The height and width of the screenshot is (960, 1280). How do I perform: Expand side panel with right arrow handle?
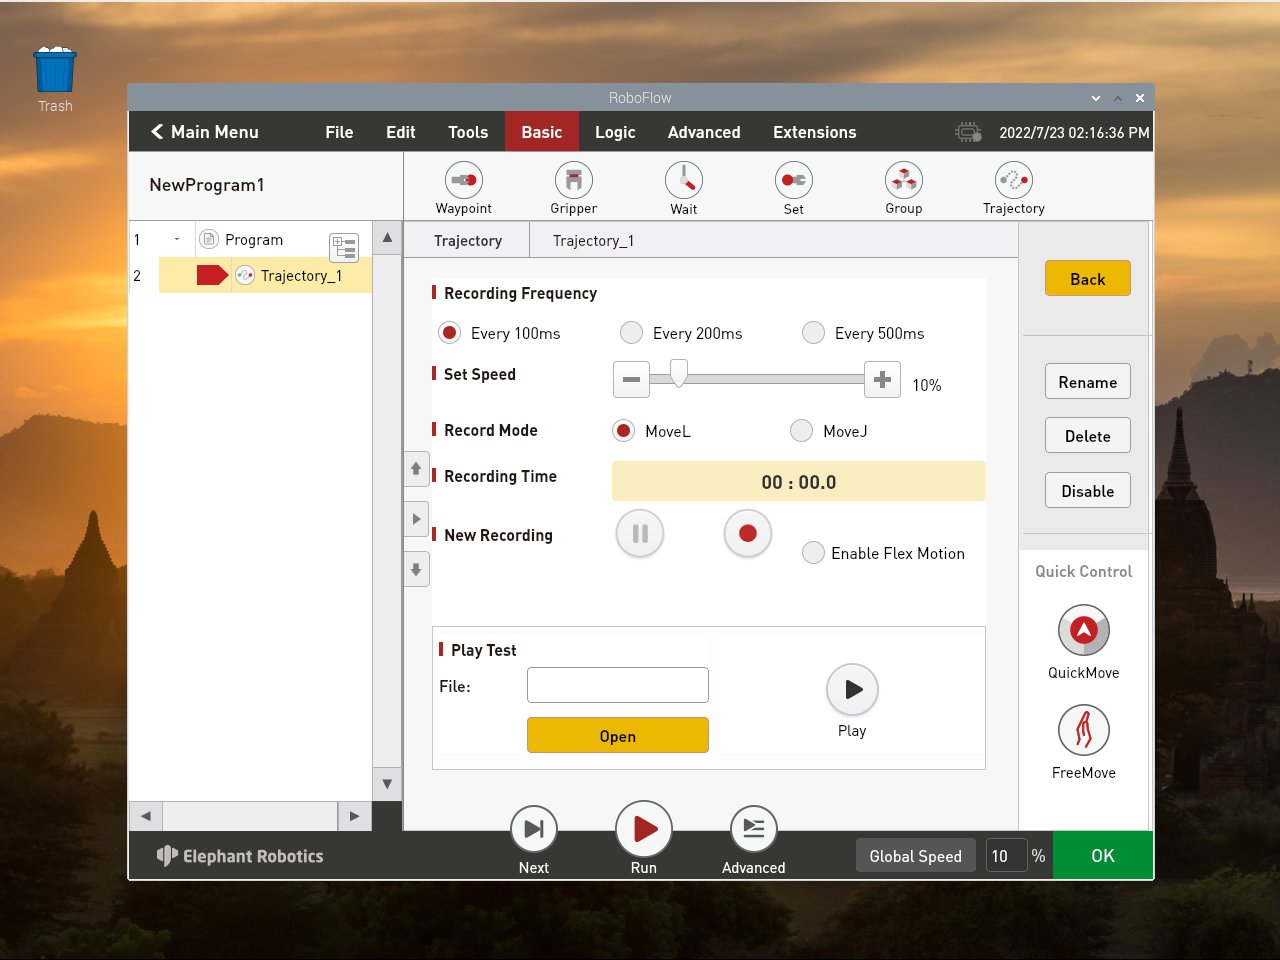coord(416,519)
